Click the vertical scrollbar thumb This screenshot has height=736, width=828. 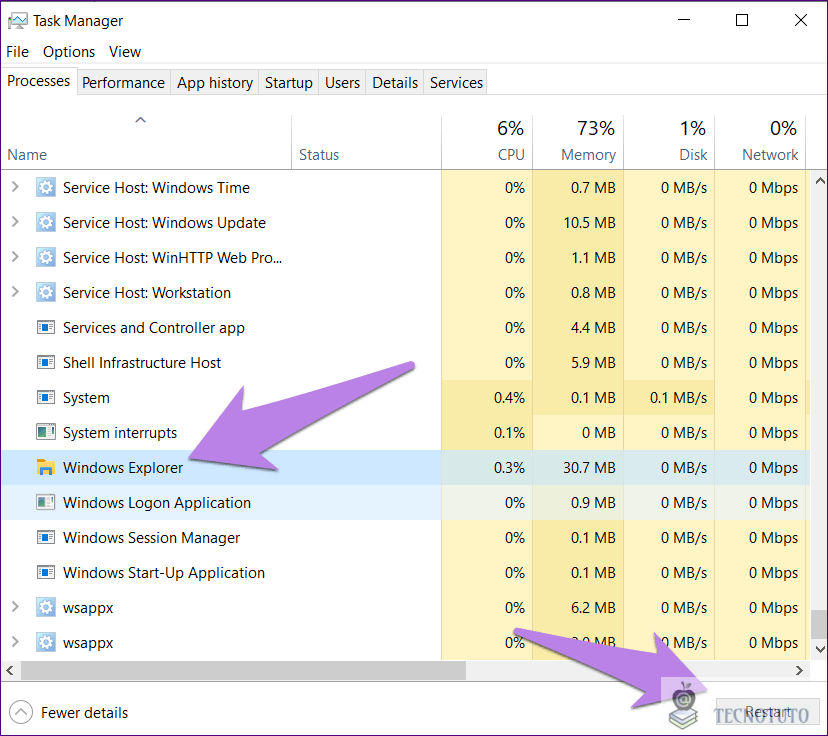820,624
